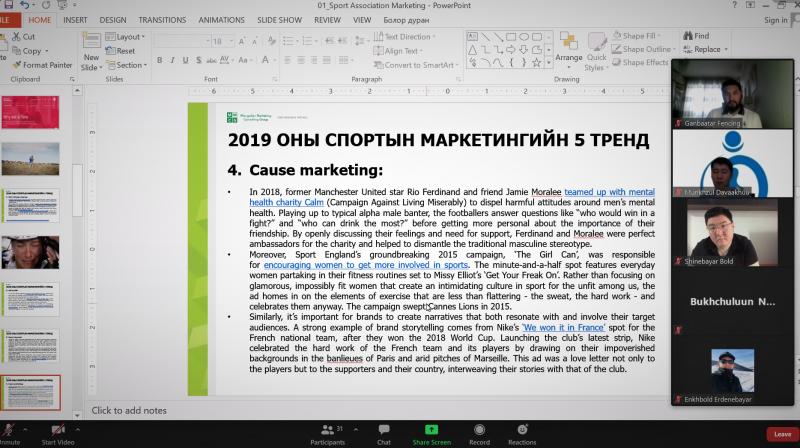Select the right arrow block shape
The image size is (800, 448).
[511, 50]
